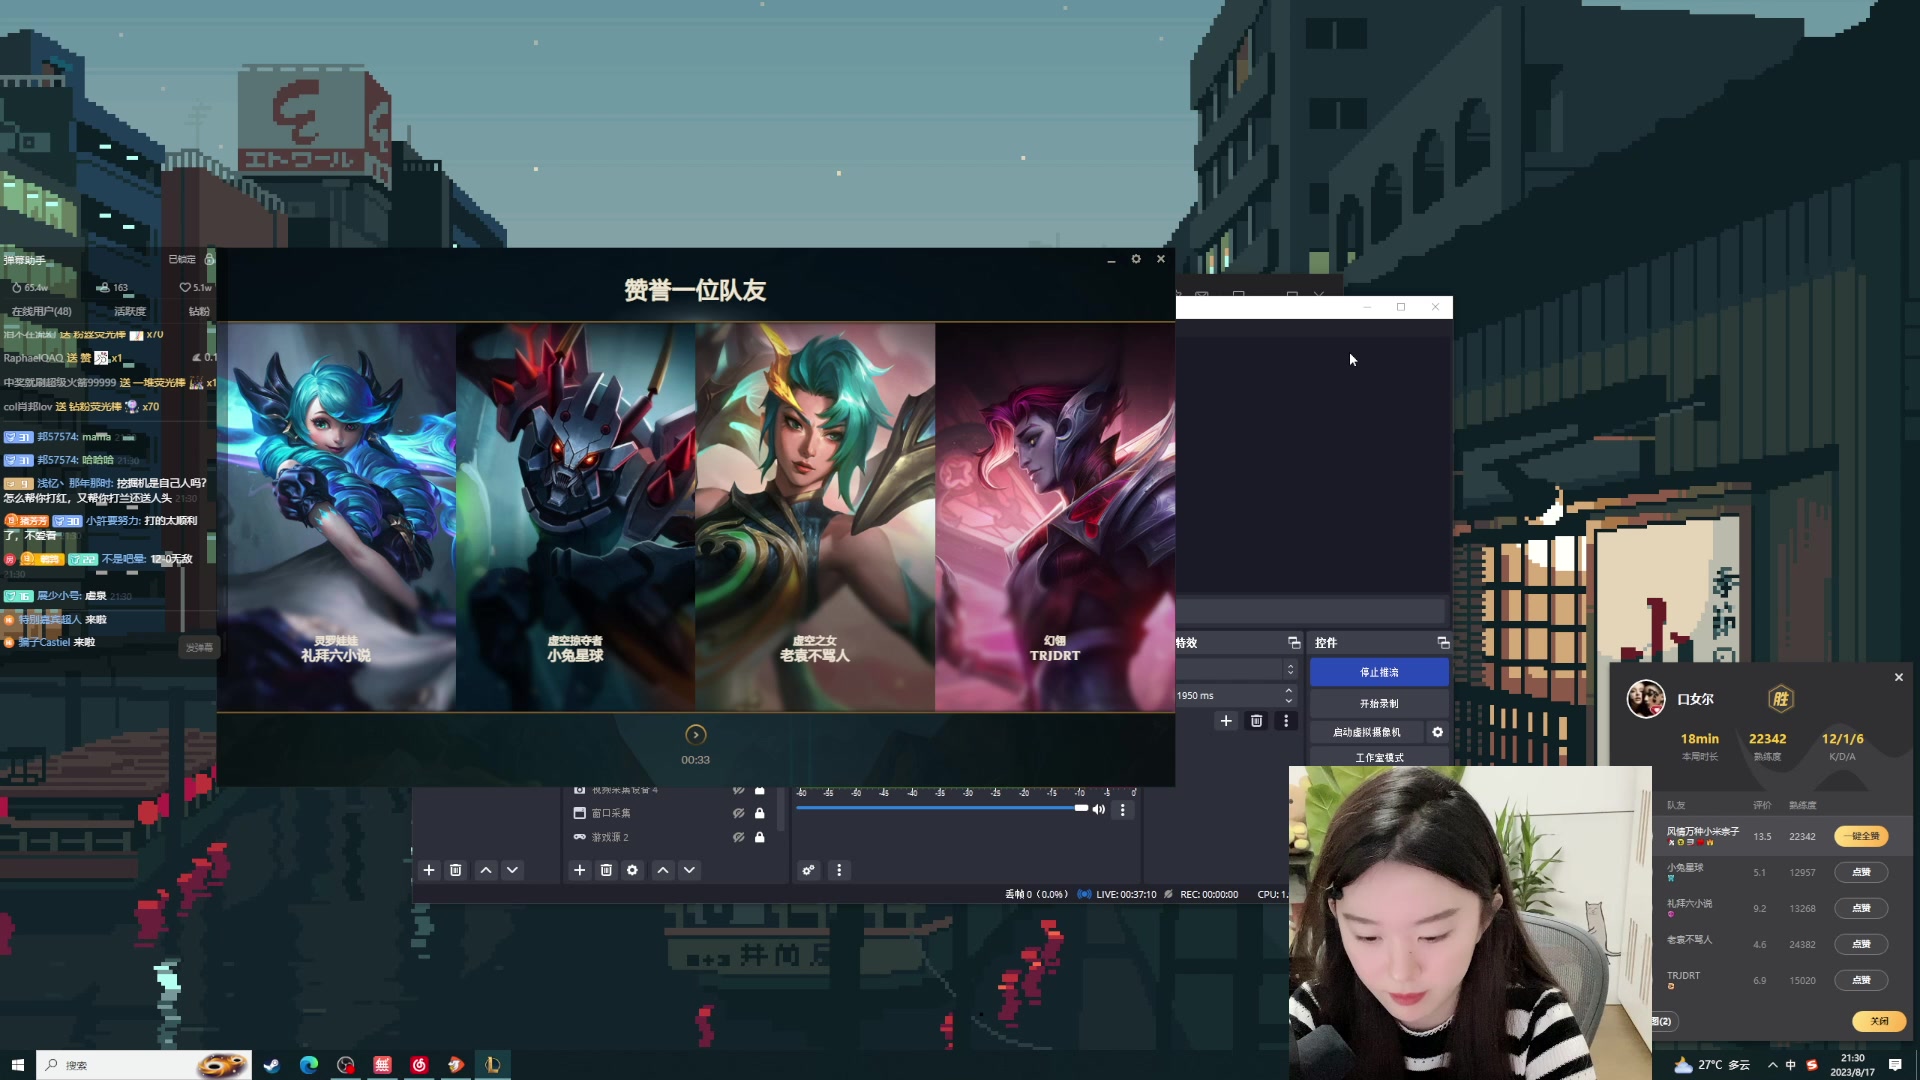Honor teammate 礼拜六小说 champion card
The width and height of the screenshot is (1920, 1080).
click(336, 516)
